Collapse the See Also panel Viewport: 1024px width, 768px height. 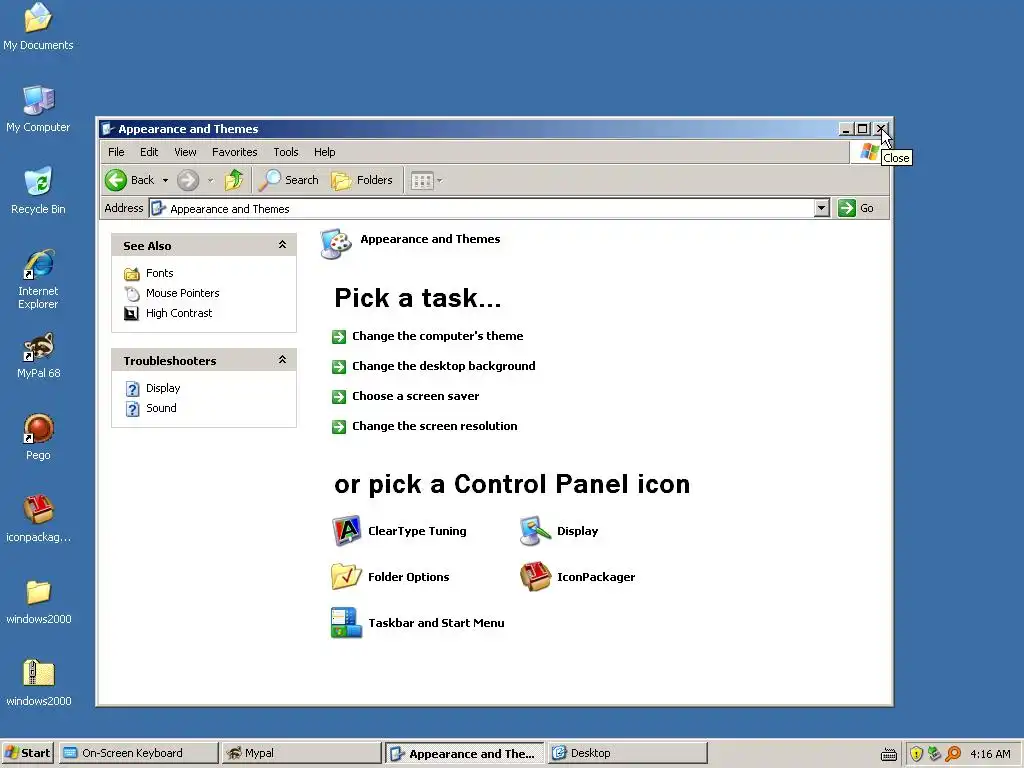pos(282,245)
